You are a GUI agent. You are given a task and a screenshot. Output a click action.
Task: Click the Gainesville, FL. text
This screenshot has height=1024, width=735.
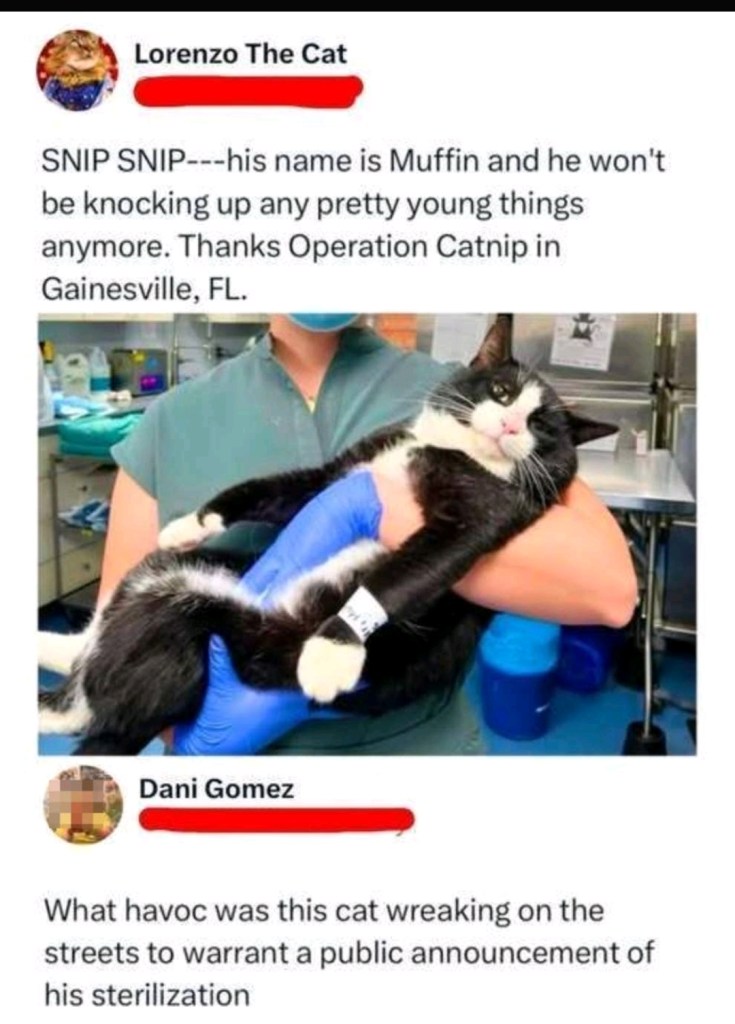pyautogui.click(x=144, y=288)
